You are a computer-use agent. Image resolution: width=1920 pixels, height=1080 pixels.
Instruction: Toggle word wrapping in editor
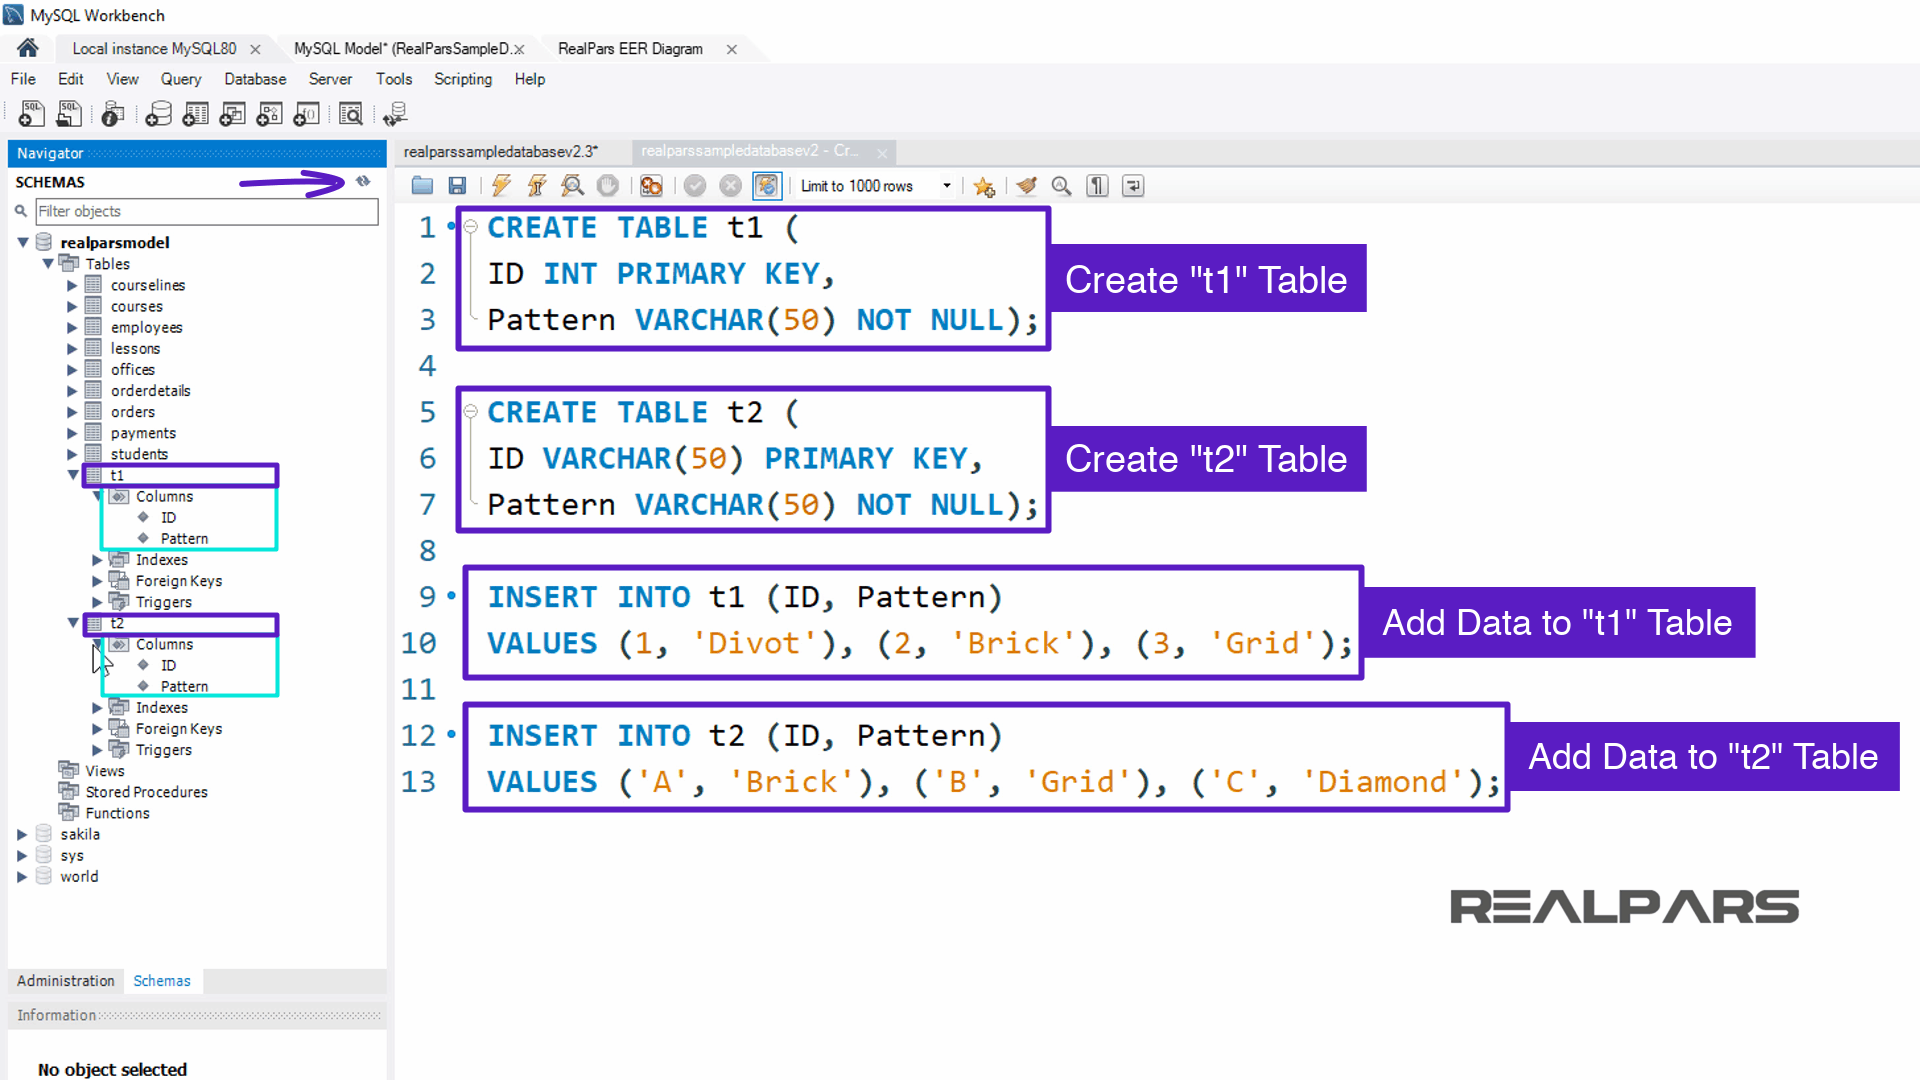[1133, 185]
